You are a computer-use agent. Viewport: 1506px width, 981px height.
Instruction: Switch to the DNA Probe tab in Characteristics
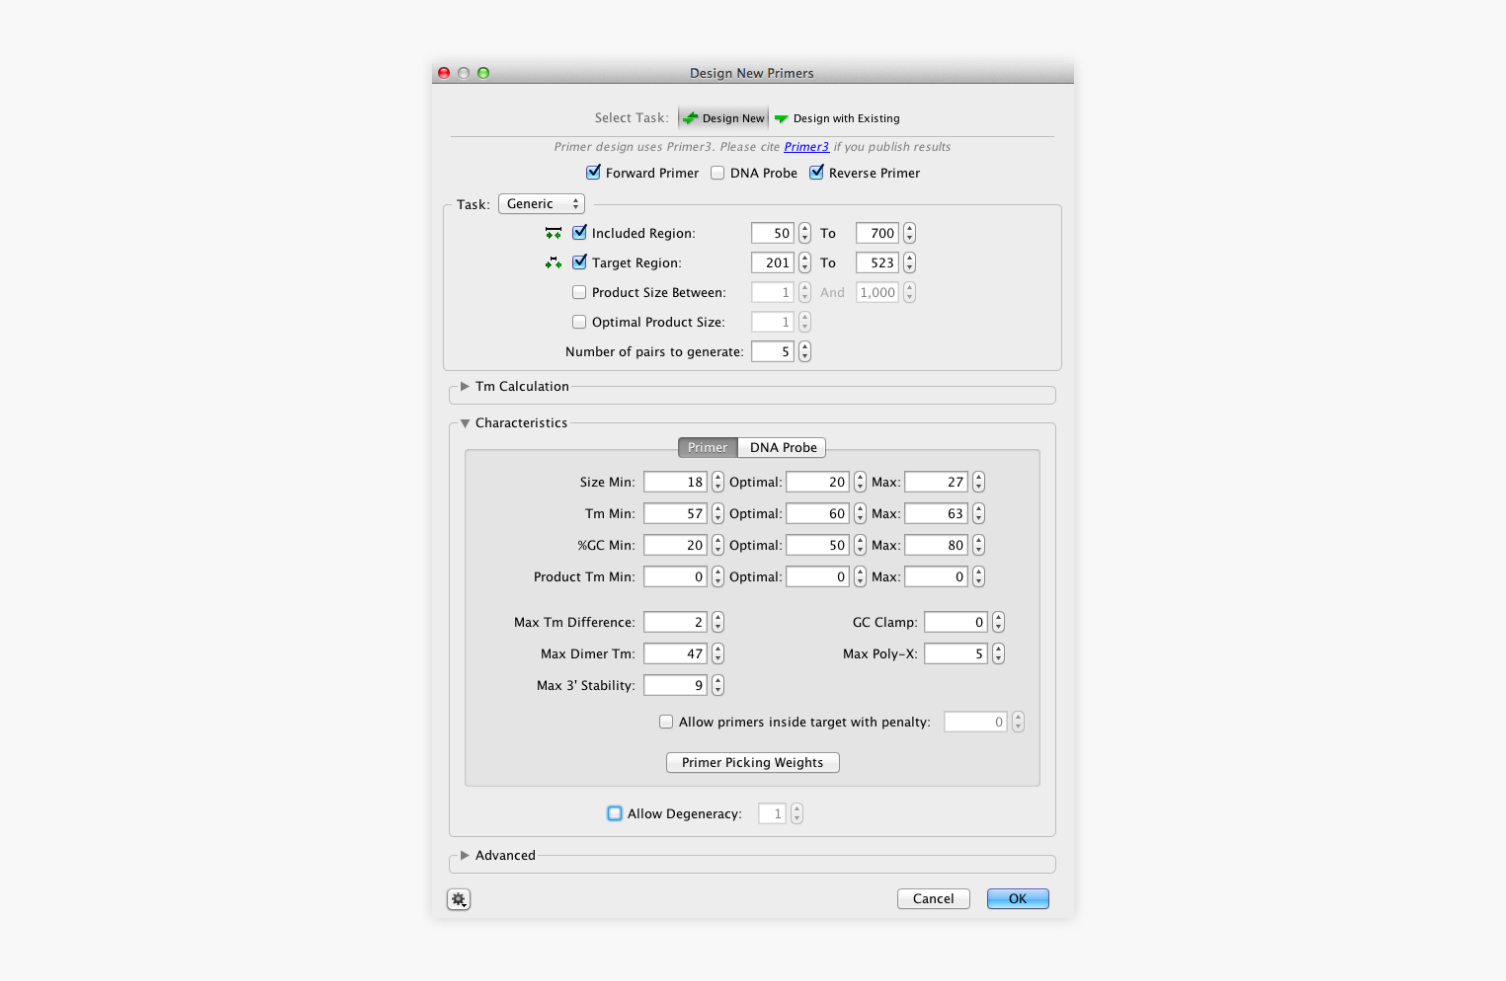pos(783,448)
